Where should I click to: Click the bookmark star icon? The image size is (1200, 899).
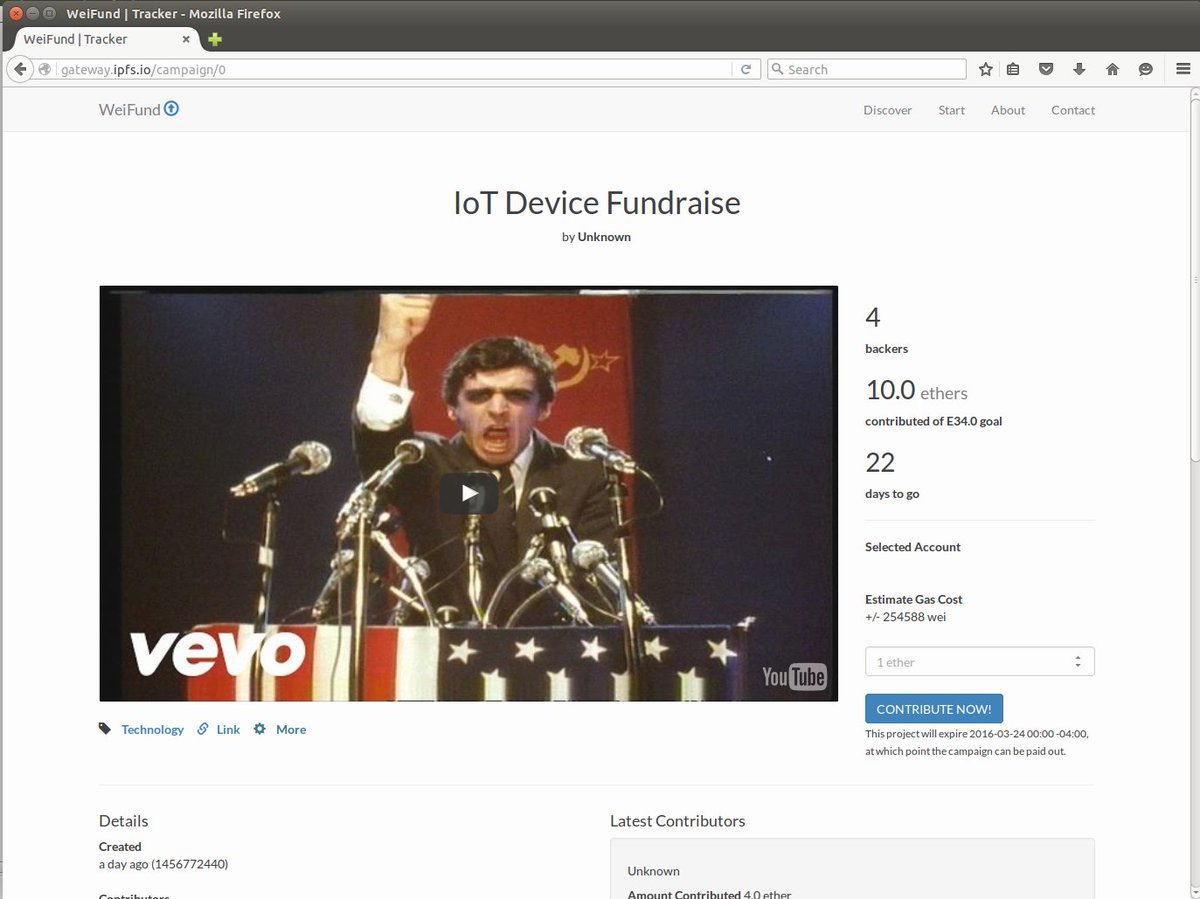coord(986,69)
